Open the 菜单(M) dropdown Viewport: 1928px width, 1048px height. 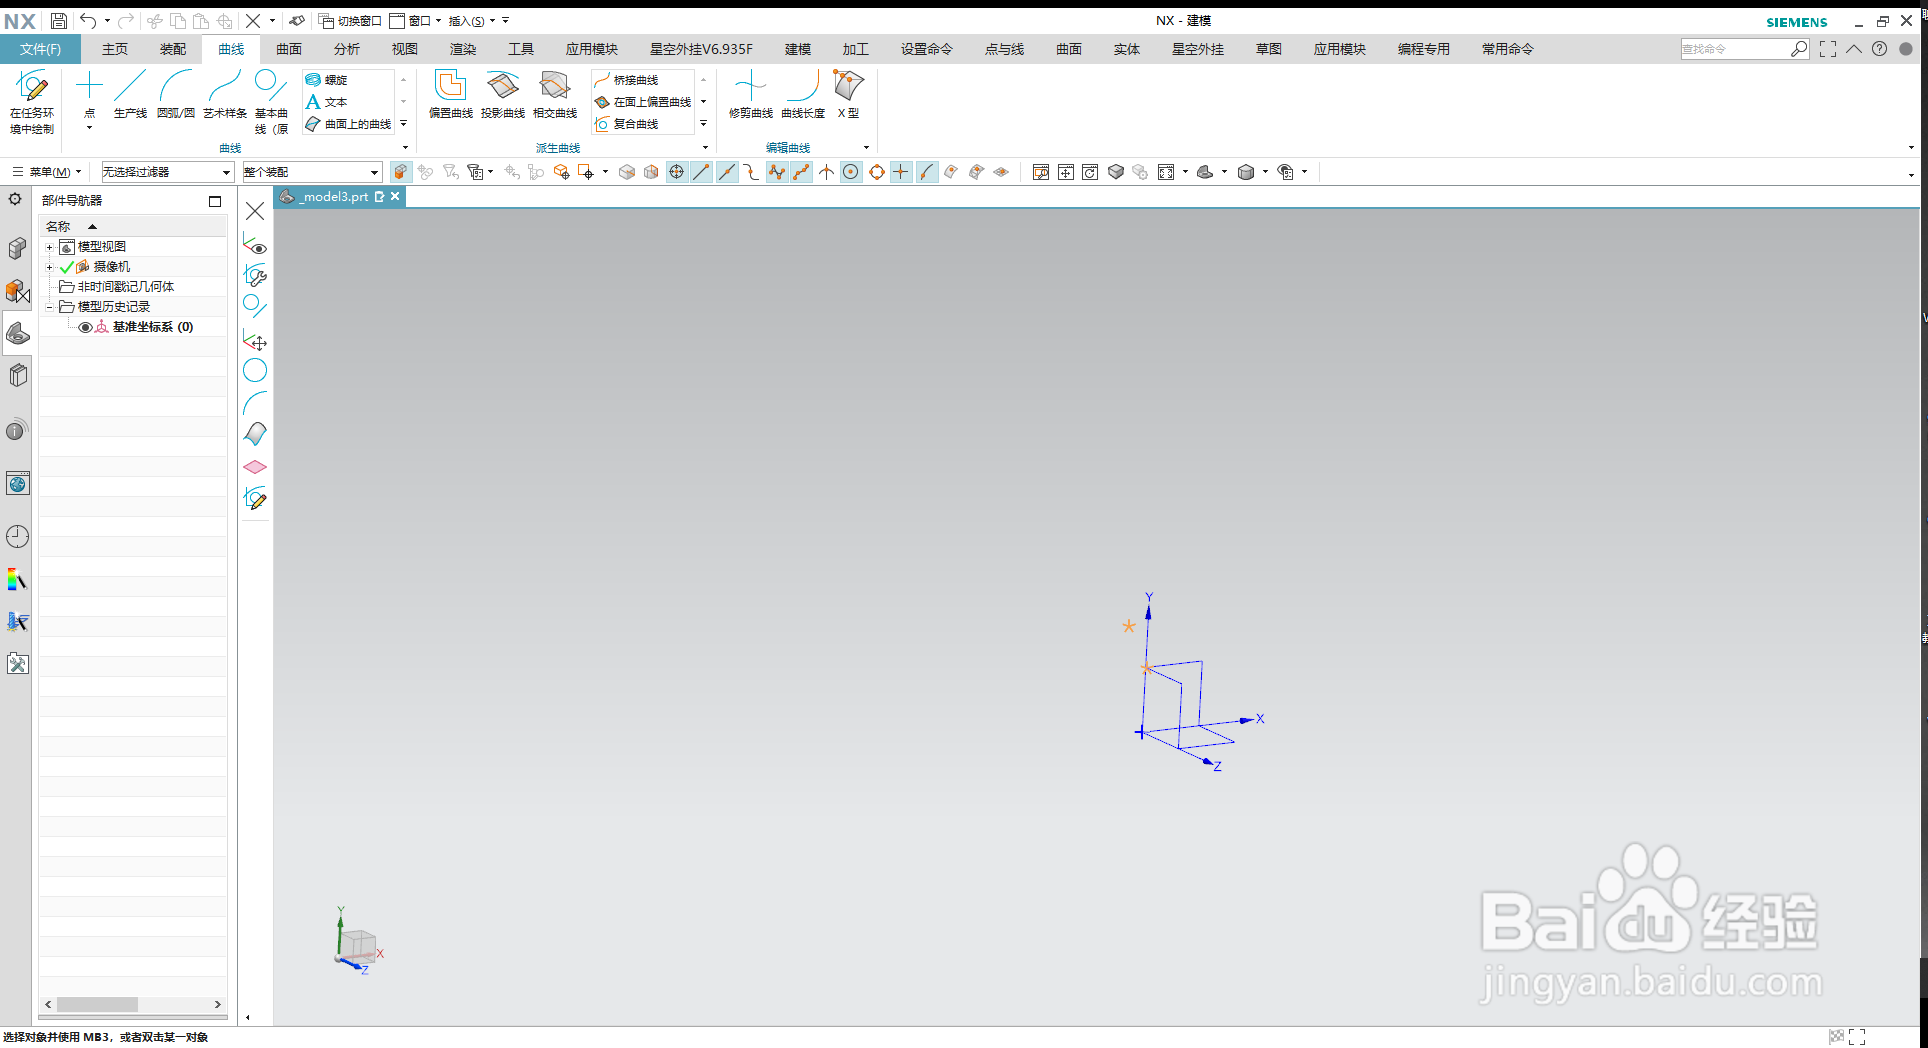click(x=46, y=172)
